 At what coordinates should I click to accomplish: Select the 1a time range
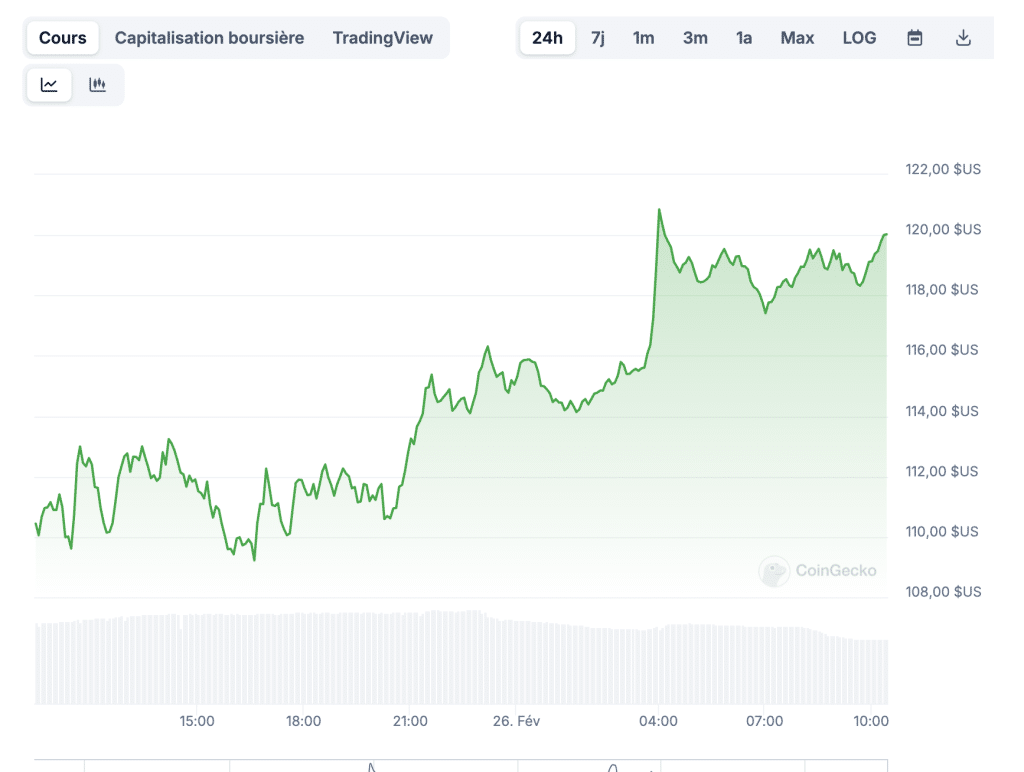(x=744, y=38)
